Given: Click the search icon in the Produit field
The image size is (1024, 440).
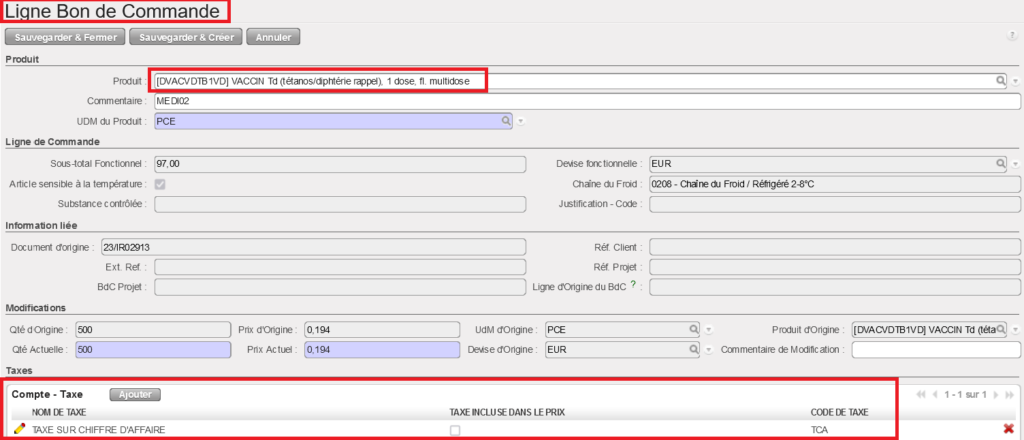Looking at the screenshot, I should [x=999, y=81].
